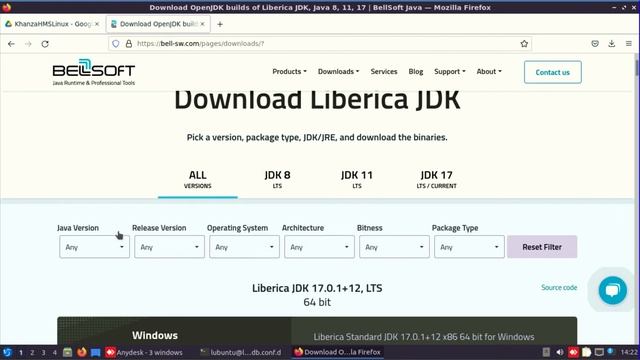Launch file manager from the taskbar
640x360 pixels.
click(68, 352)
